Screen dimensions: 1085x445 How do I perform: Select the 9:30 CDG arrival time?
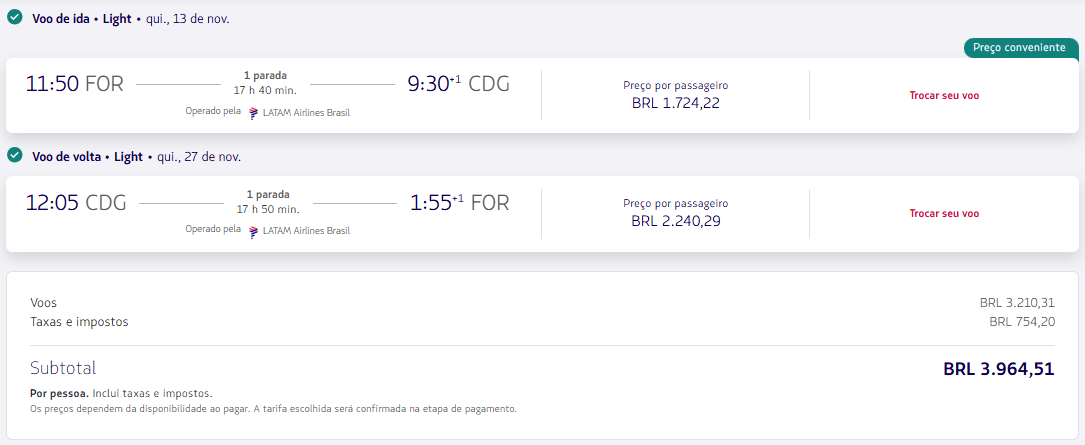[x=458, y=84]
